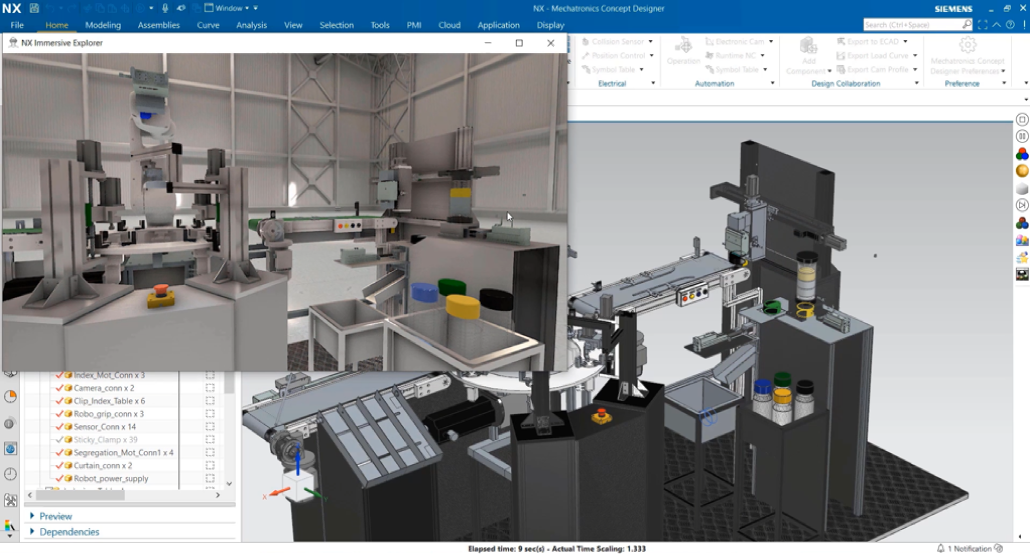Screen dimensions: 1030x554
Task: Toggle checkmark for Index_Mot_Conn x 3
Action: pyautogui.click(x=59, y=375)
